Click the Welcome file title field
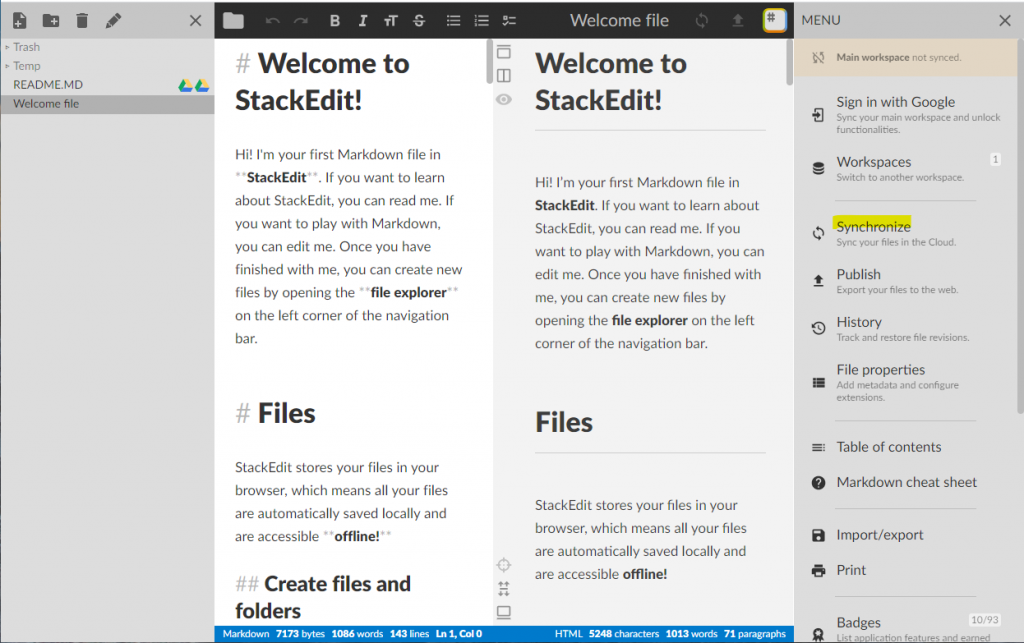 [x=619, y=21]
